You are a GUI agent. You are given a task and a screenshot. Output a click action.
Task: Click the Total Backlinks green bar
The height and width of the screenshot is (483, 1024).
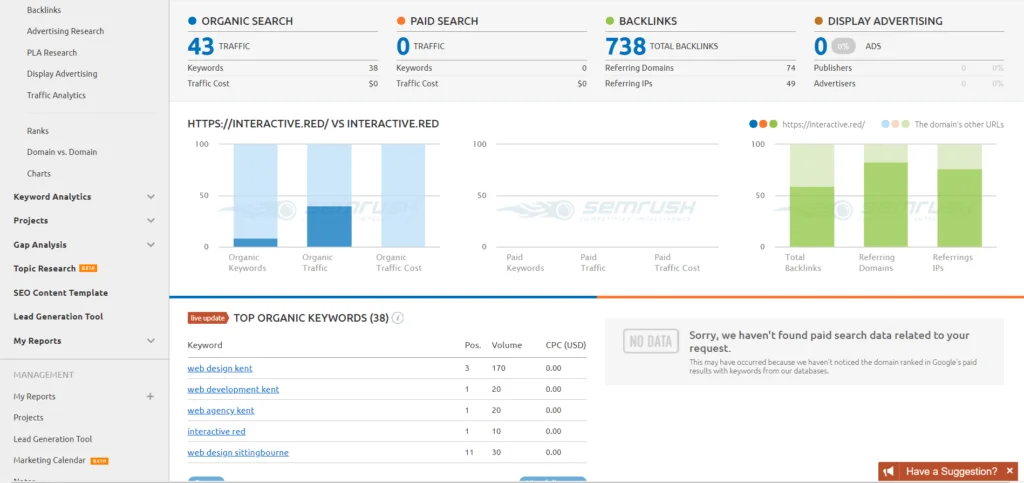(812, 217)
